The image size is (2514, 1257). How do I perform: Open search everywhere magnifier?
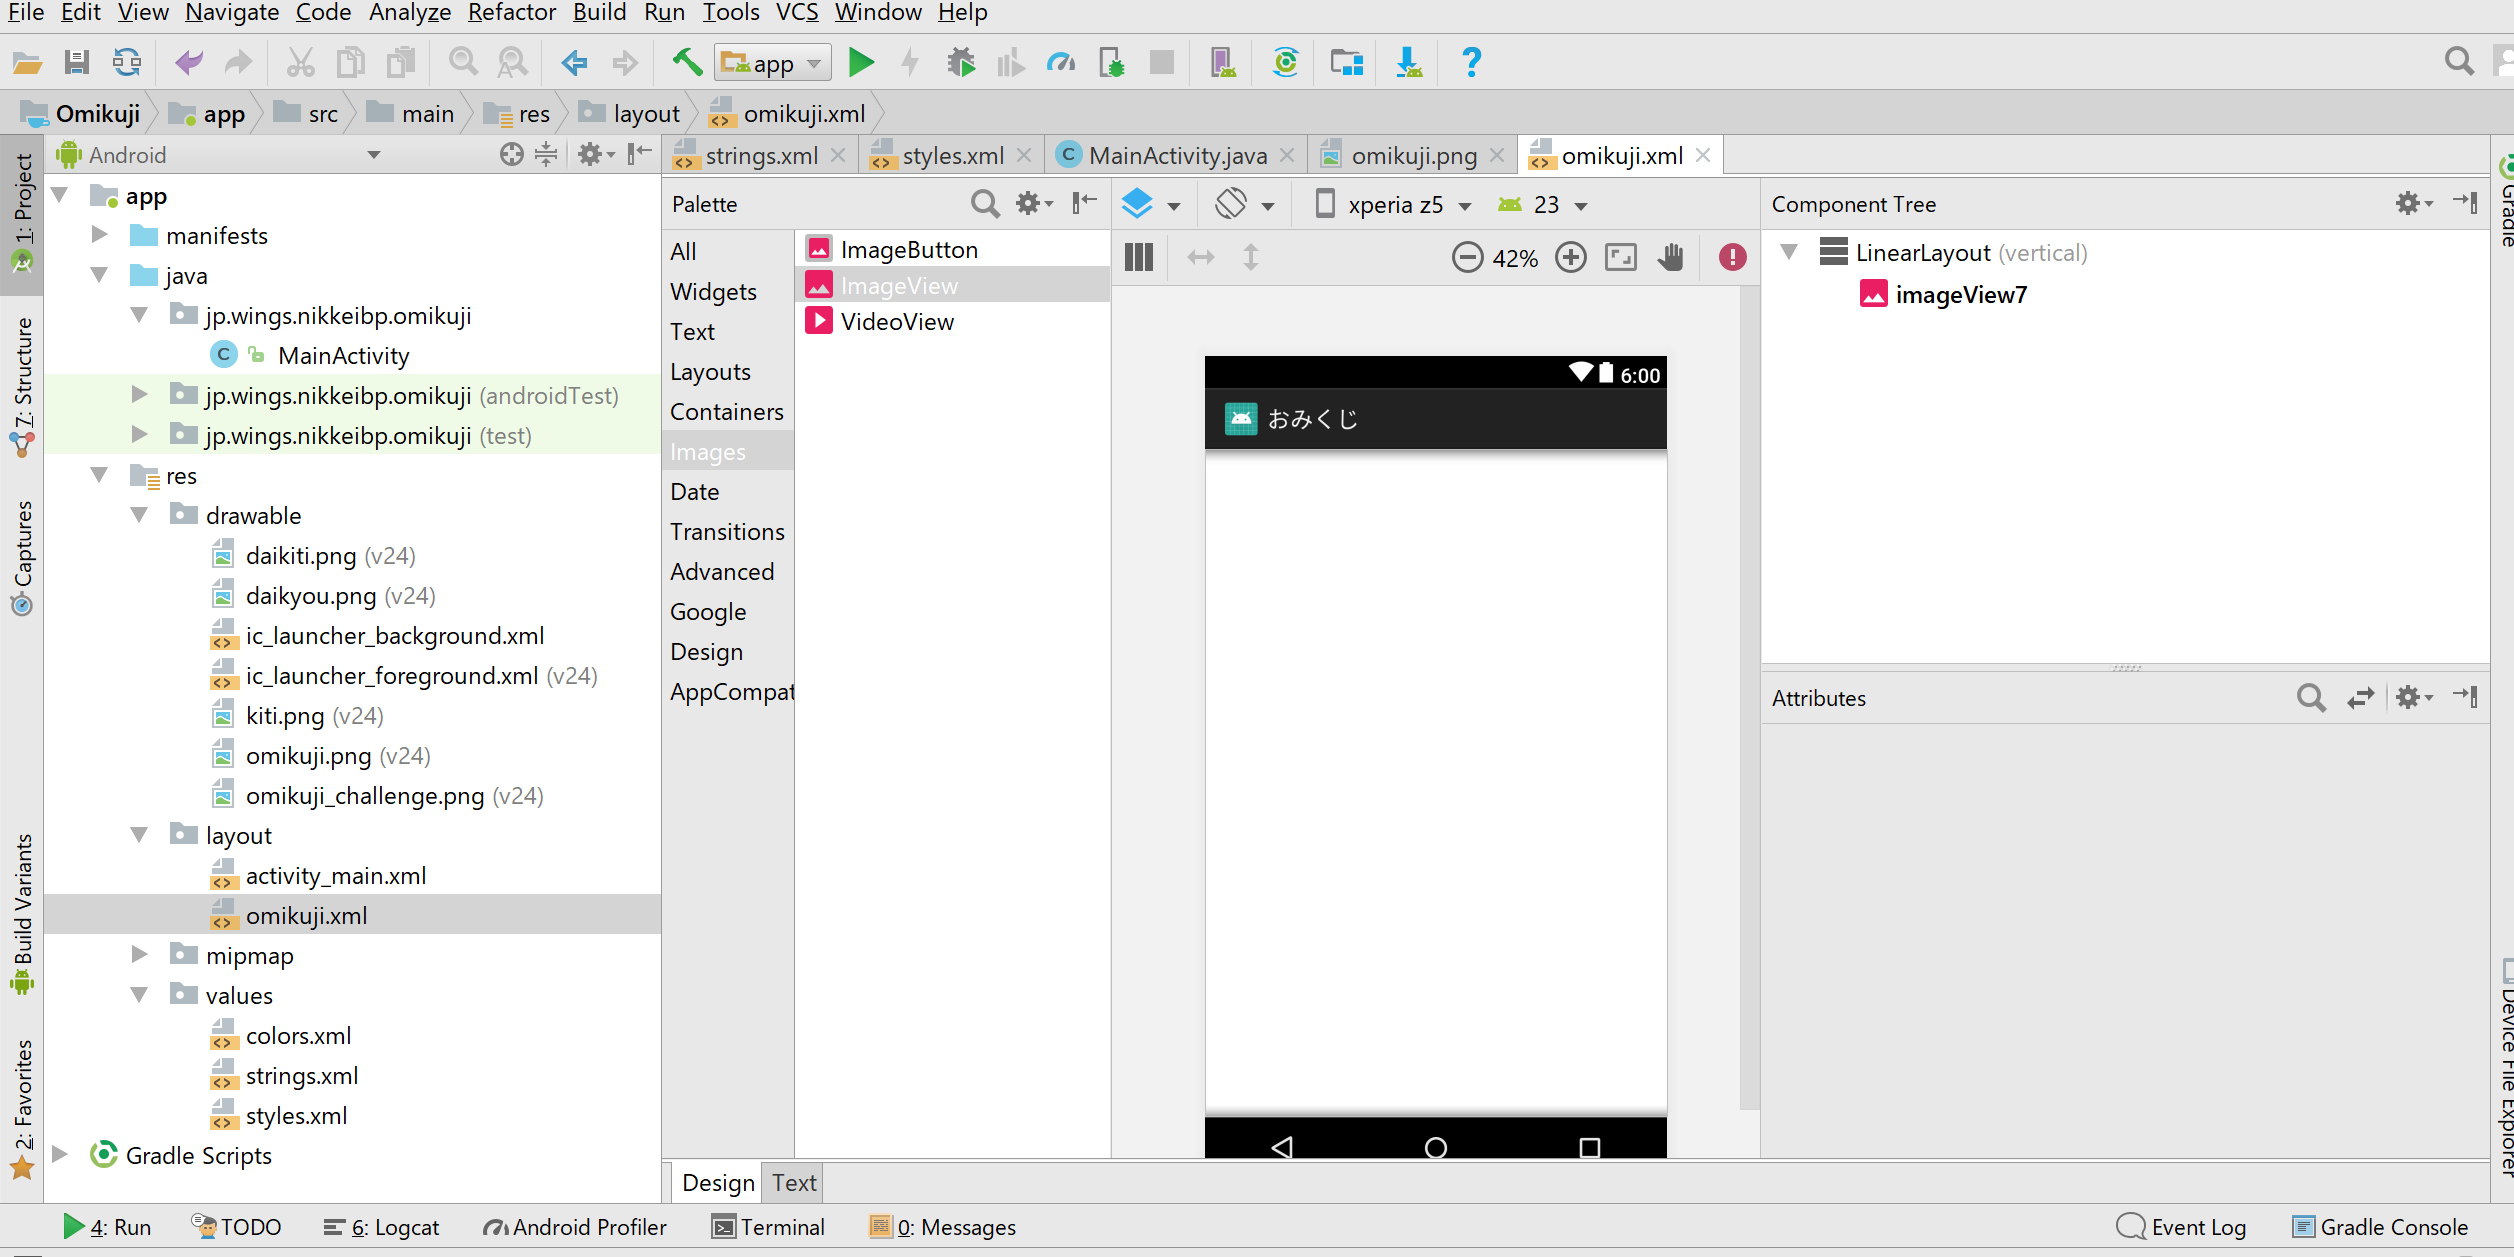(2457, 62)
